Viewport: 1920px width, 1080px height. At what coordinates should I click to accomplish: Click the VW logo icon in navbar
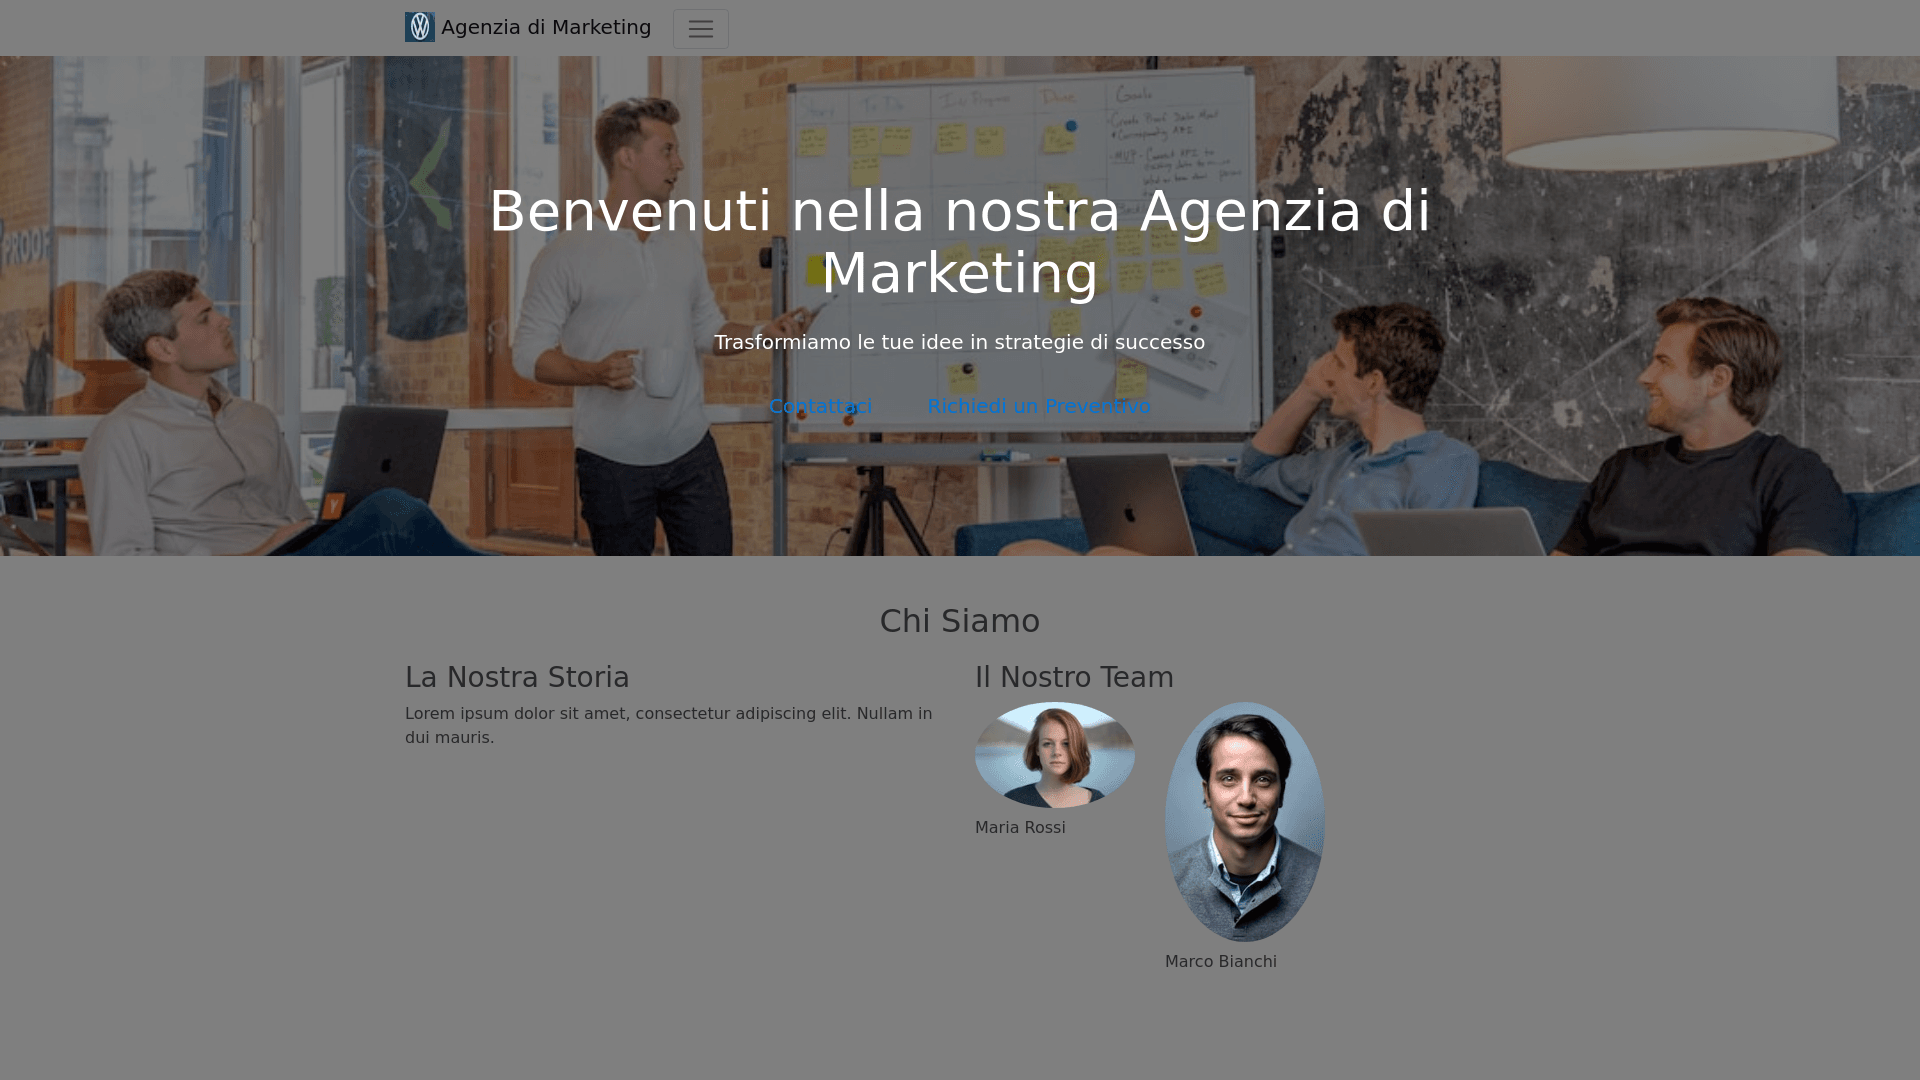click(x=420, y=27)
